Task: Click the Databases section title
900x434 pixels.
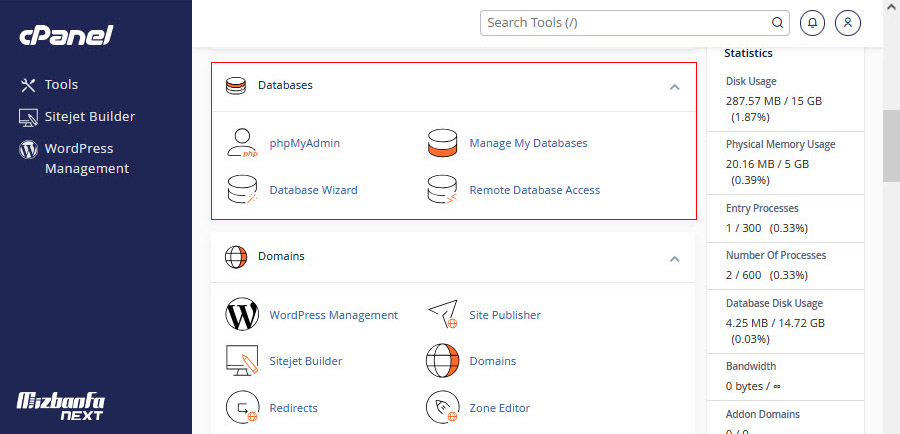Action: click(285, 85)
